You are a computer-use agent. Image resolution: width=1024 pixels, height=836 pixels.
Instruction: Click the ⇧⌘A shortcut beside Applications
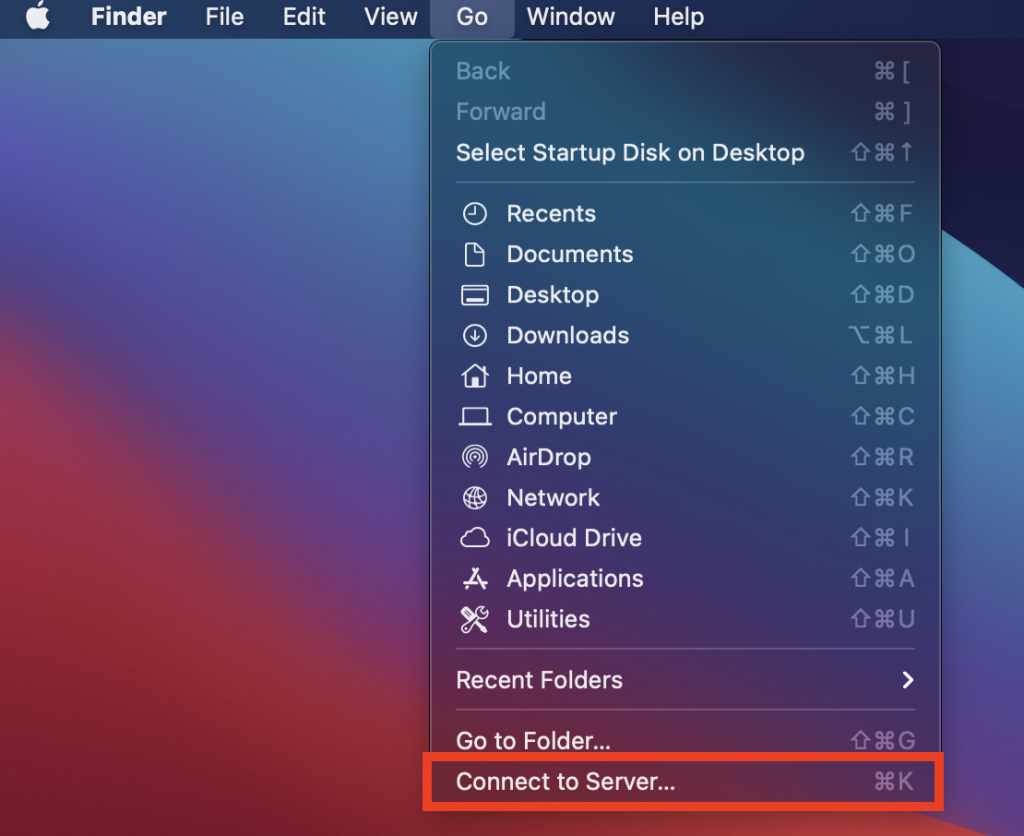[x=882, y=579]
